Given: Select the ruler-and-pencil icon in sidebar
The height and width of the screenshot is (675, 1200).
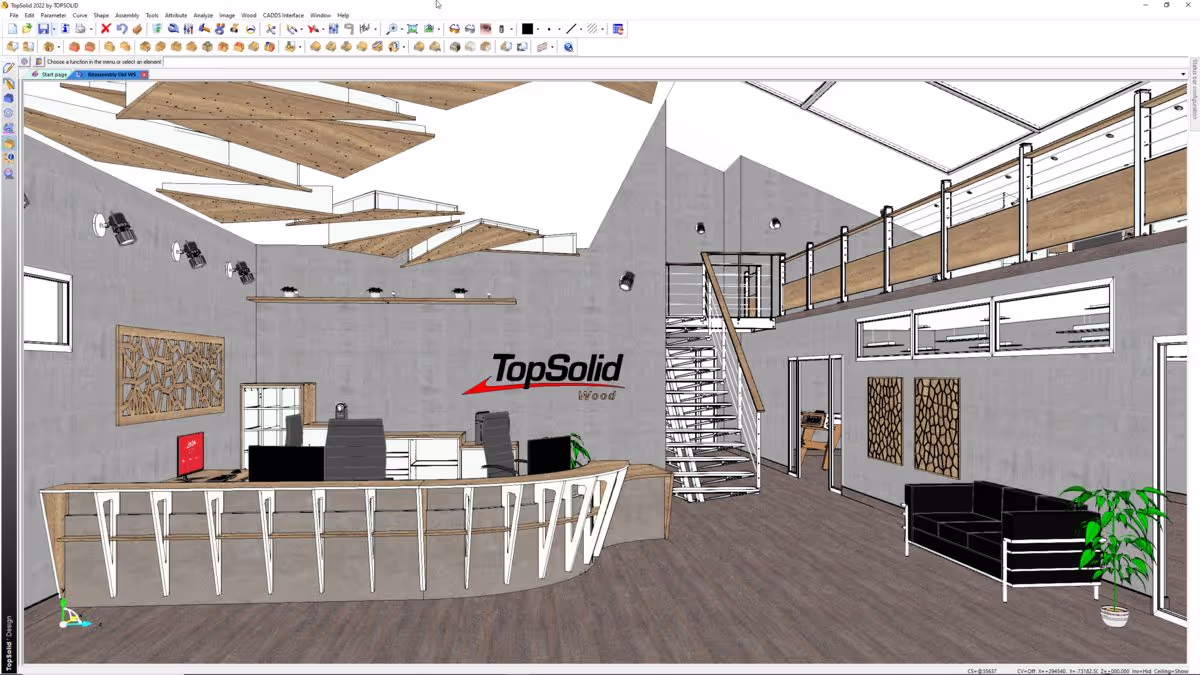Looking at the screenshot, I should (9, 84).
